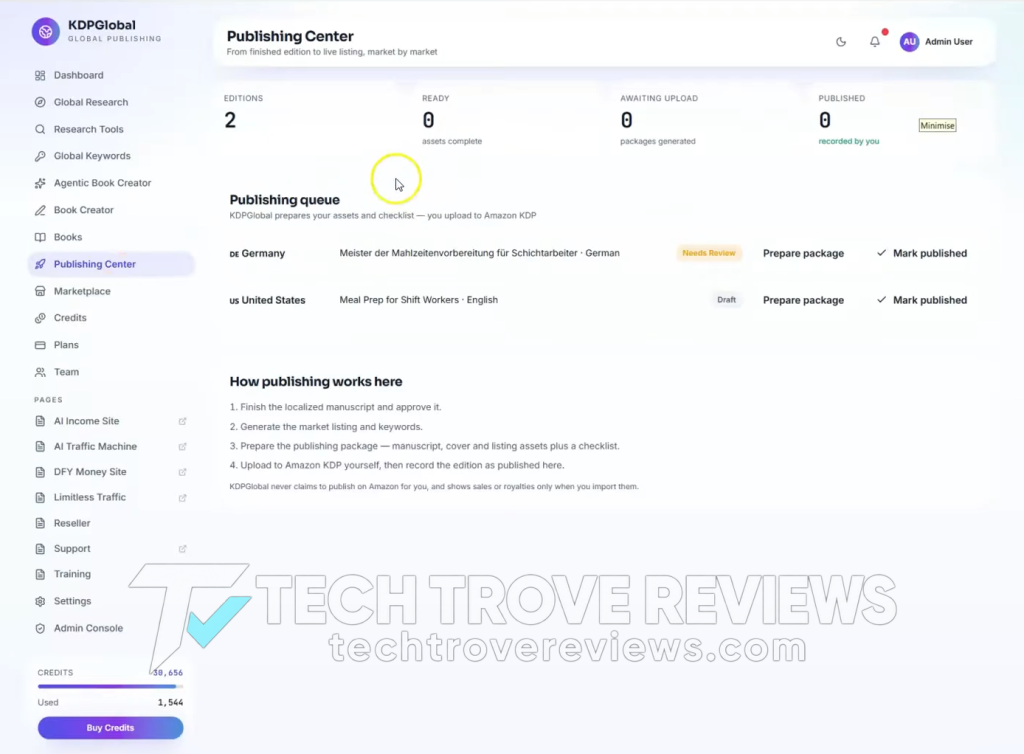This screenshot has width=1024, height=754.
Task: Click the Global Keywords key icon
Action: pos(40,156)
